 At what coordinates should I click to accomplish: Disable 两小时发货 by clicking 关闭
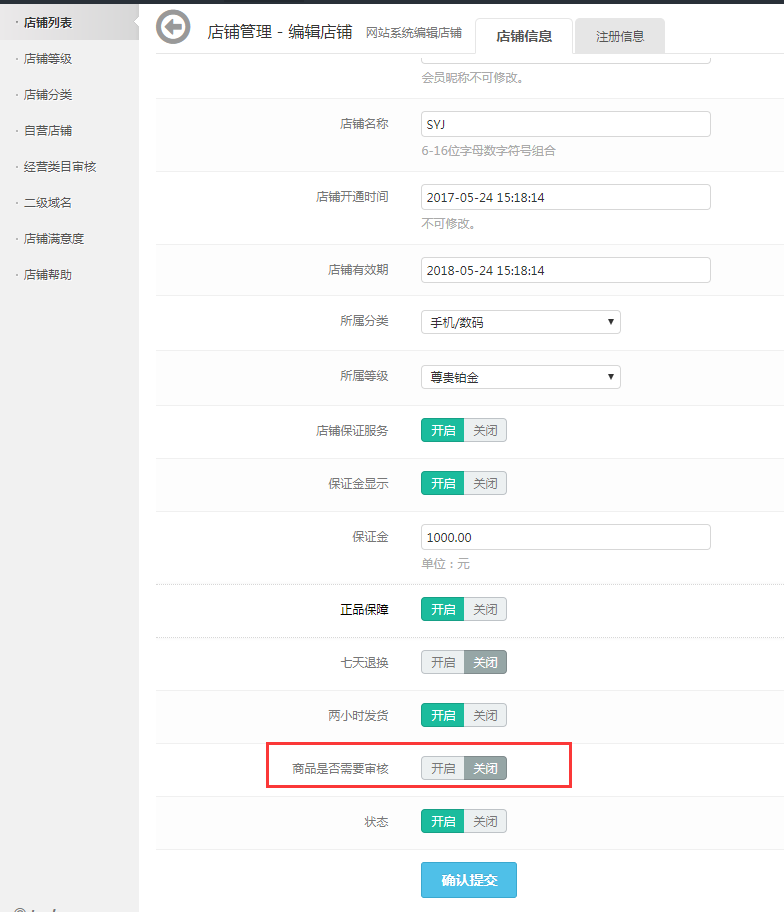tap(485, 715)
